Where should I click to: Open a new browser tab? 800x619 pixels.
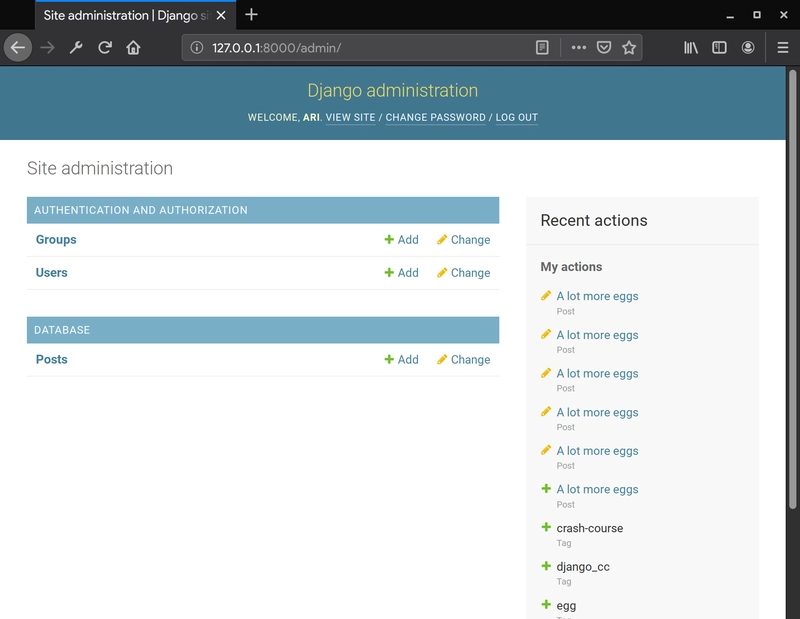[251, 15]
